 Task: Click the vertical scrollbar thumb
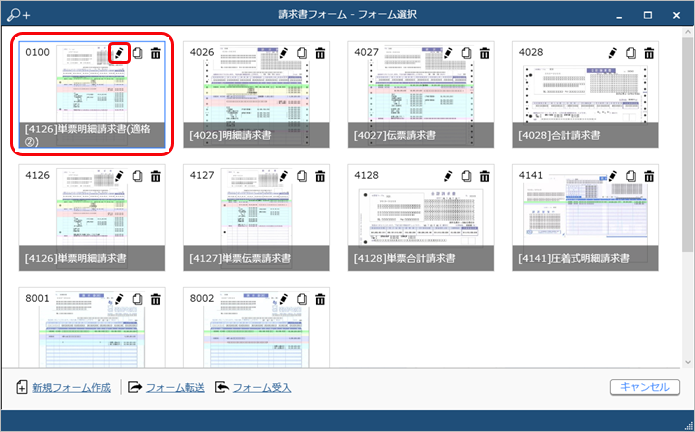point(687,145)
